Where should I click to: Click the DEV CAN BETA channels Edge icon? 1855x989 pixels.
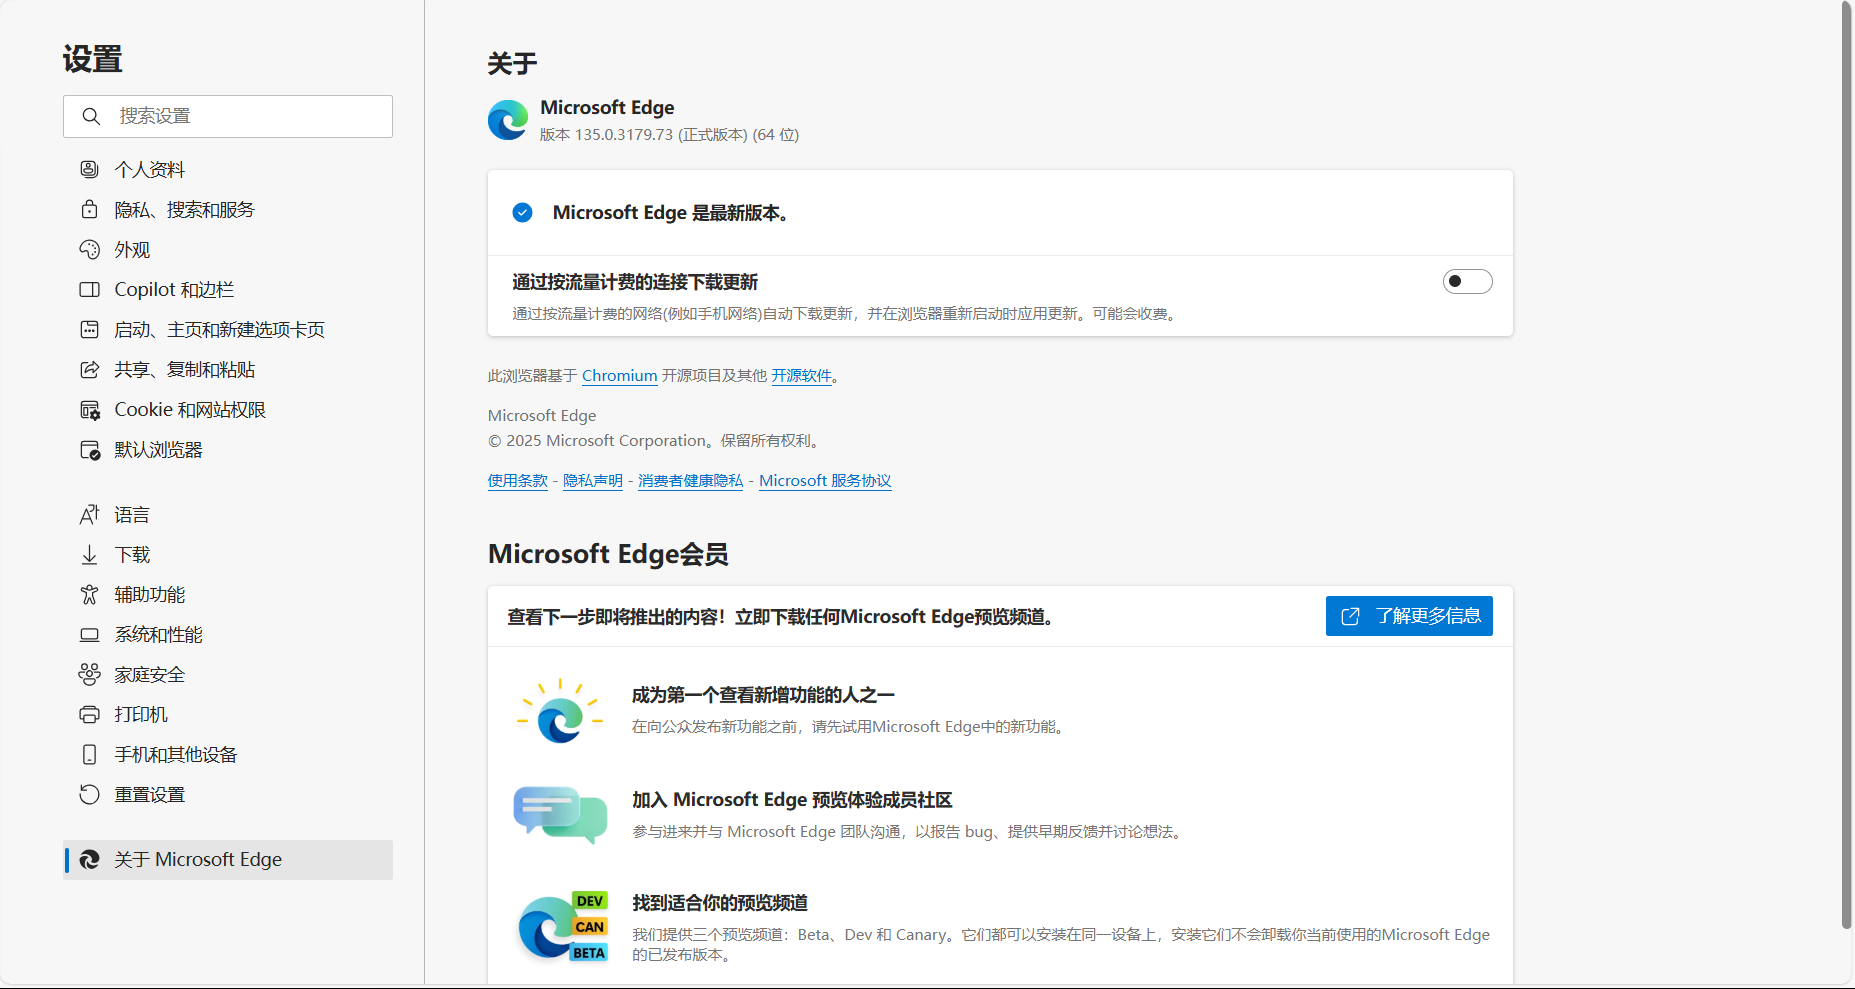pos(562,926)
